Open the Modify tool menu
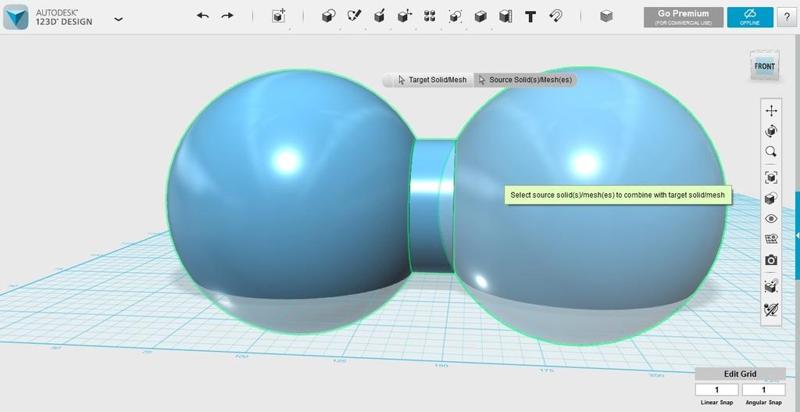The height and width of the screenshot is (412, 800). pyautogui.click(x=405, y=16)
